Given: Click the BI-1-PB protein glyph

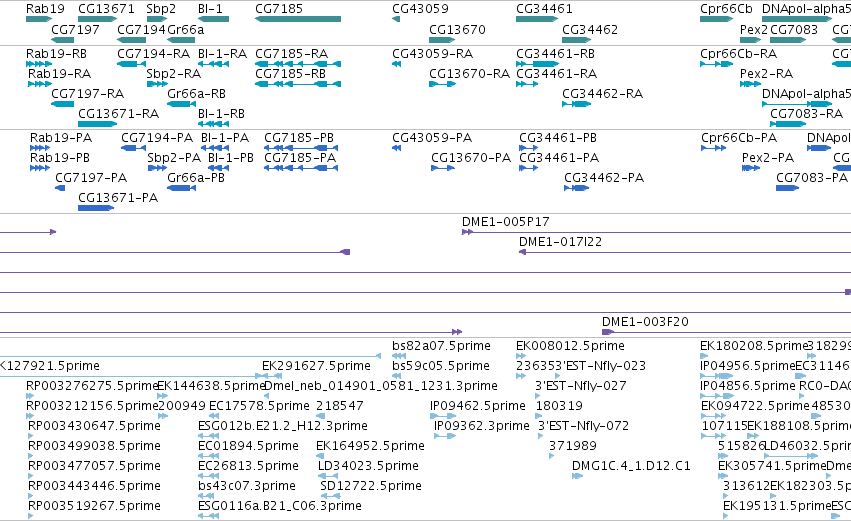Looking at the screenshot, I should [219, 168].
